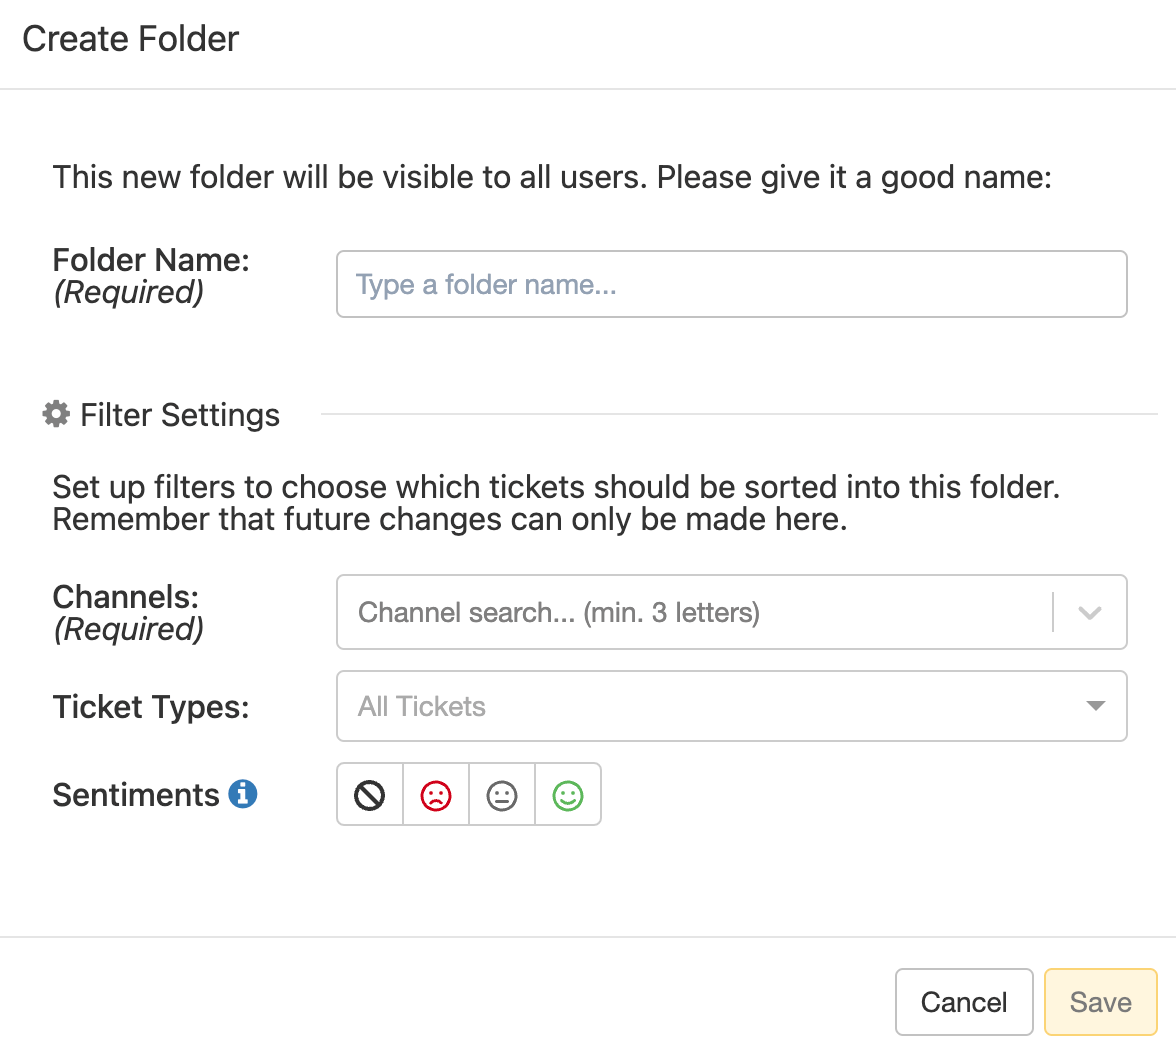Image resolution: width=1176 pixels, height=1050 pixels.
Task: Select the green smiley sentiment icon
Action: pos(567,794)
